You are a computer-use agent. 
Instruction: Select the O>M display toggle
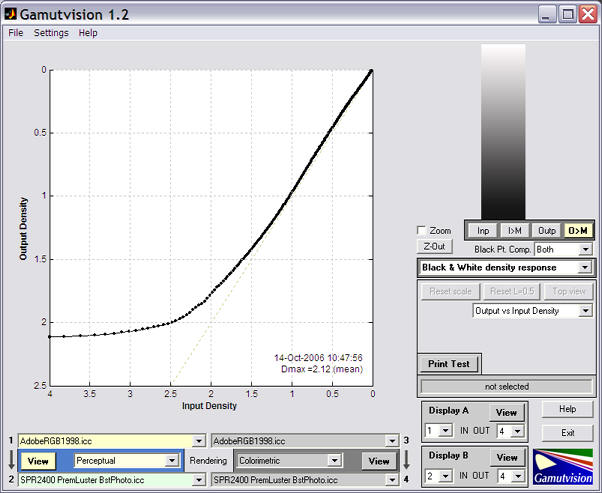pos(577,231)
